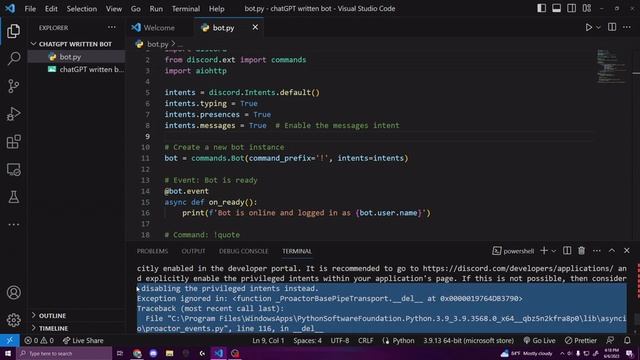The image size is (640, 360).
Task: Maximize the panel size chevron
Action: 612,251
